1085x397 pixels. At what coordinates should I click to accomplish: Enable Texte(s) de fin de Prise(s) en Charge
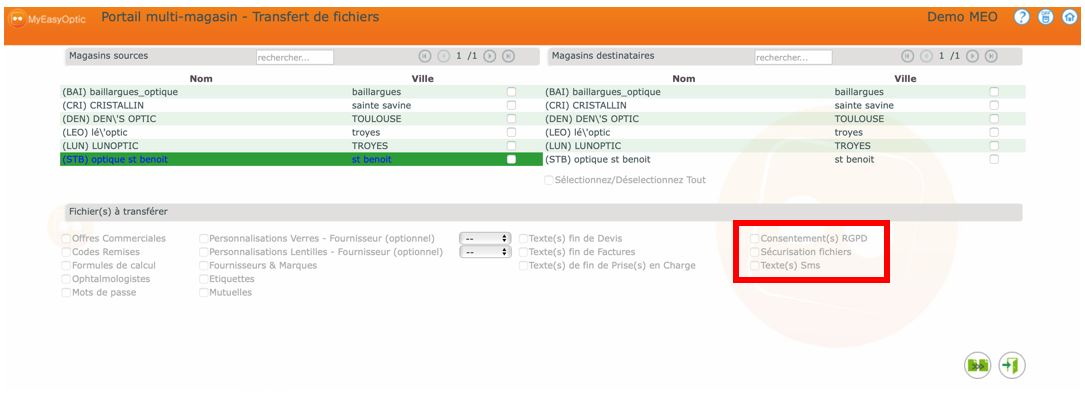pos(524,266)
